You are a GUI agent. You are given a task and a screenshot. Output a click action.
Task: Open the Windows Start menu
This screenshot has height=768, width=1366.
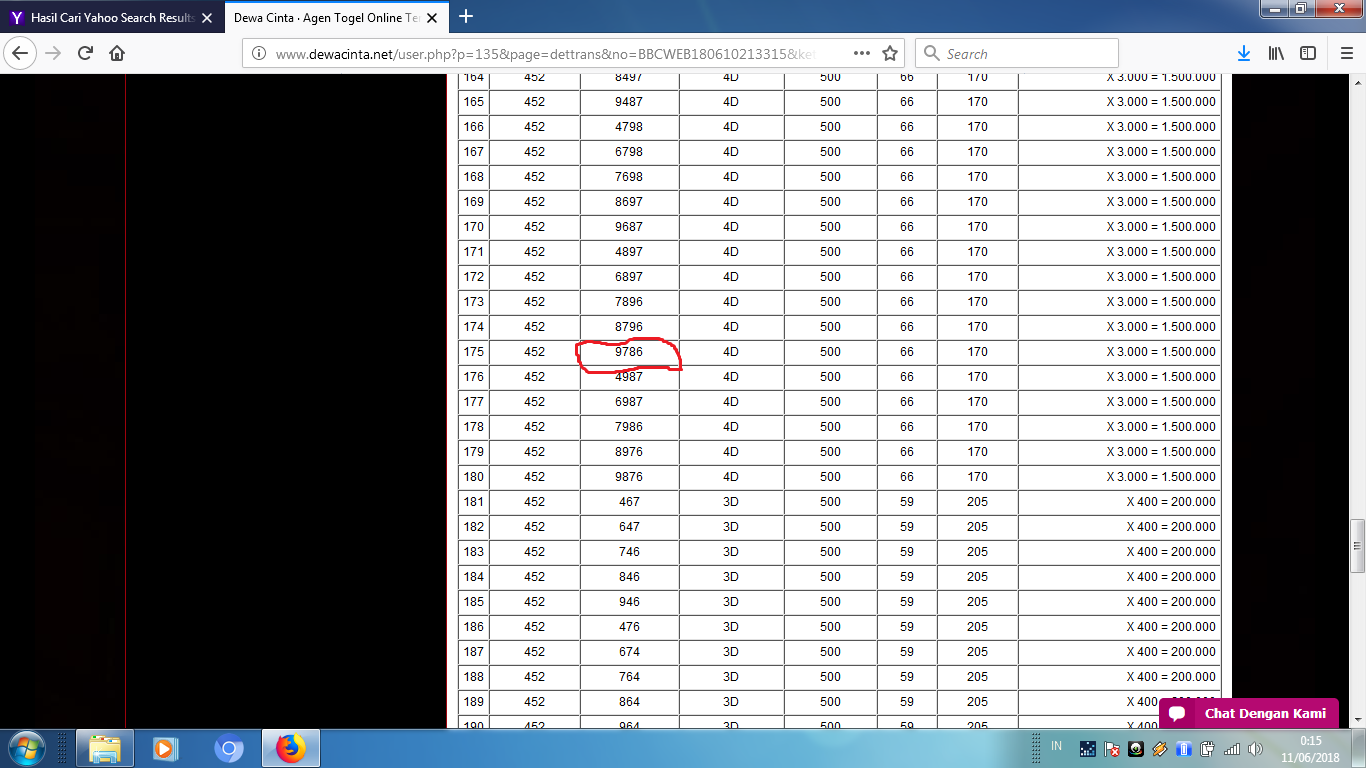[27, 748]
